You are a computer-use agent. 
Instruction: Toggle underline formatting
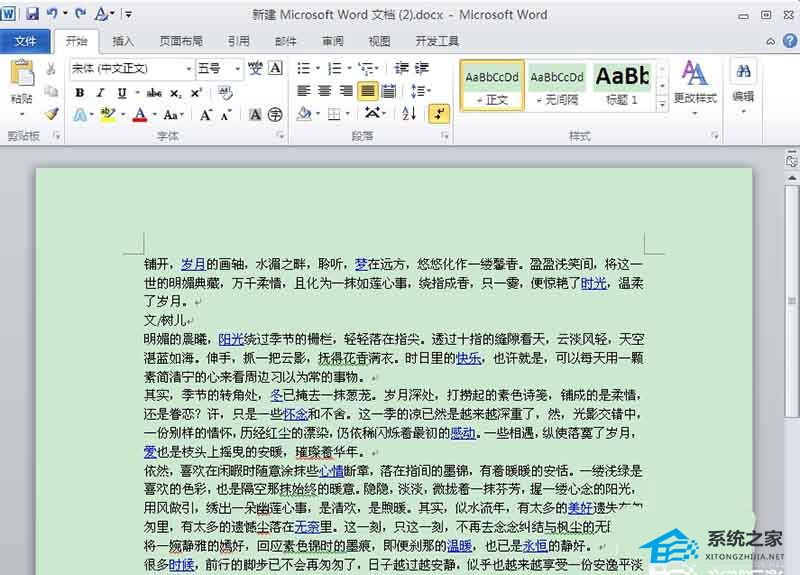(x=121, y=93)
